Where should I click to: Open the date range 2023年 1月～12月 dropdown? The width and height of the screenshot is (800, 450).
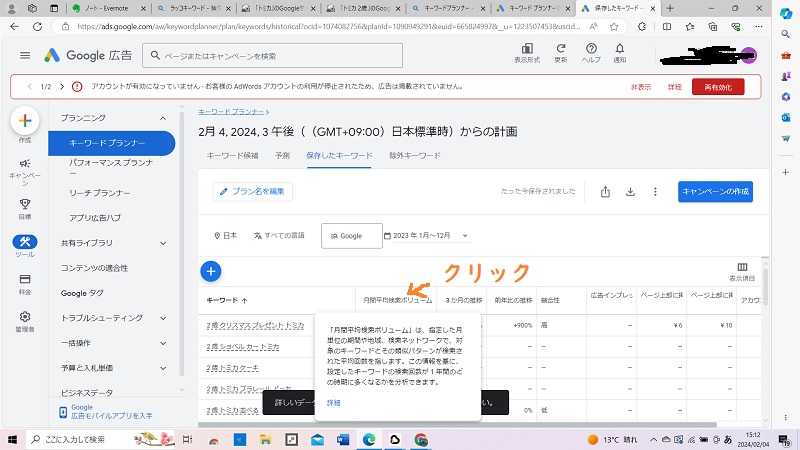[426, 236]
